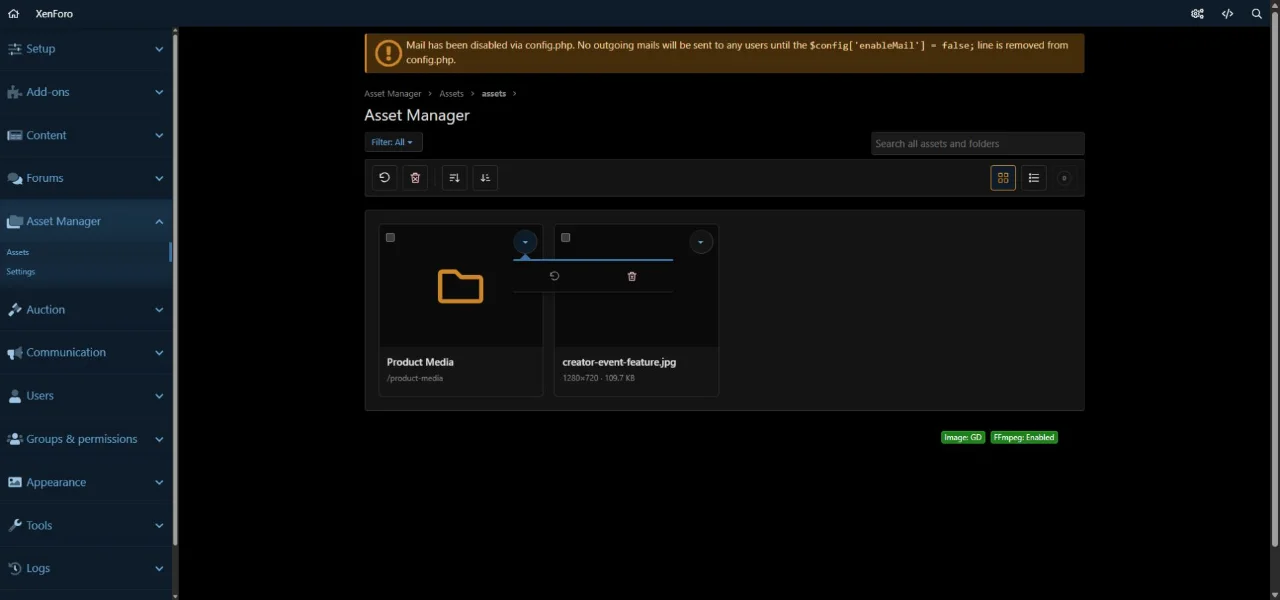Click the XenForo title link
Image resolution: width=1280 pixels, height=600 pixels.
coord(54,14)
